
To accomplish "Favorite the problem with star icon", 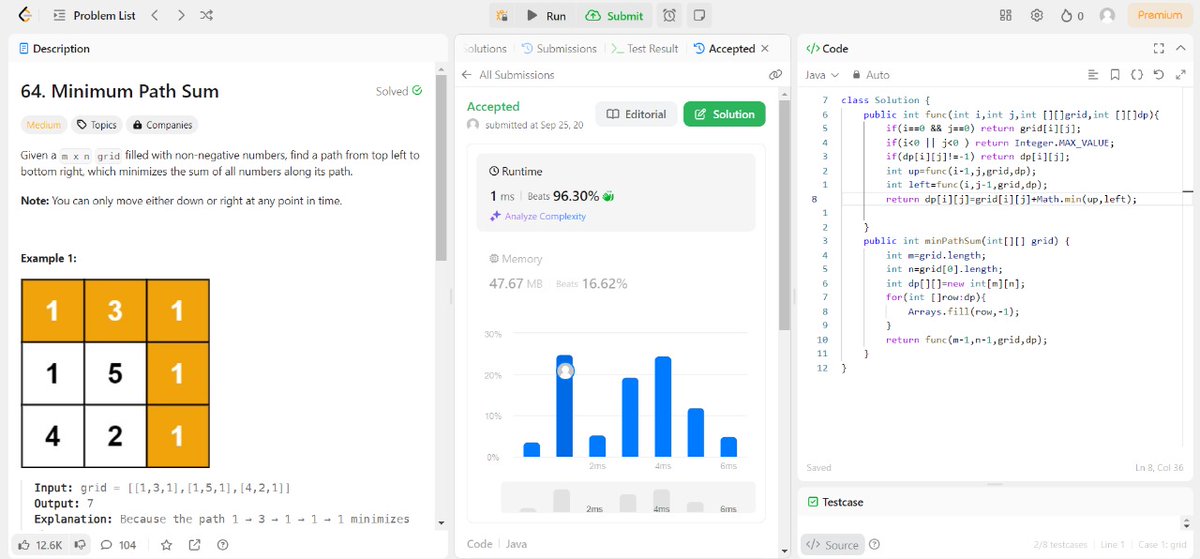I will point(167,545).
